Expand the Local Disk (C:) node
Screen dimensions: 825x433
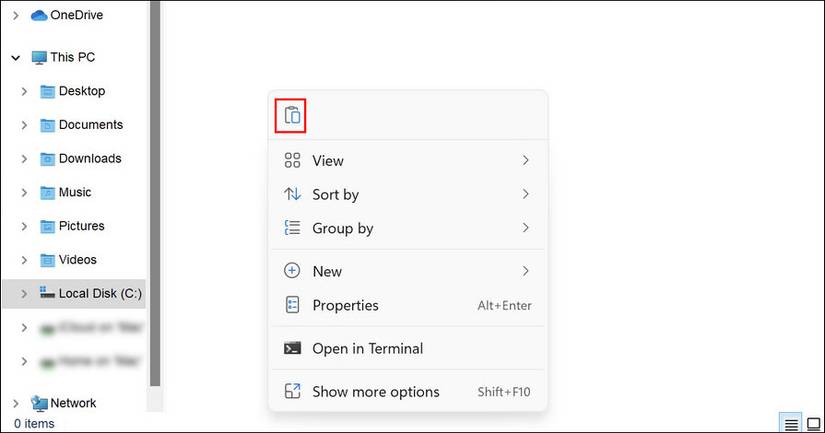[24, 294]
